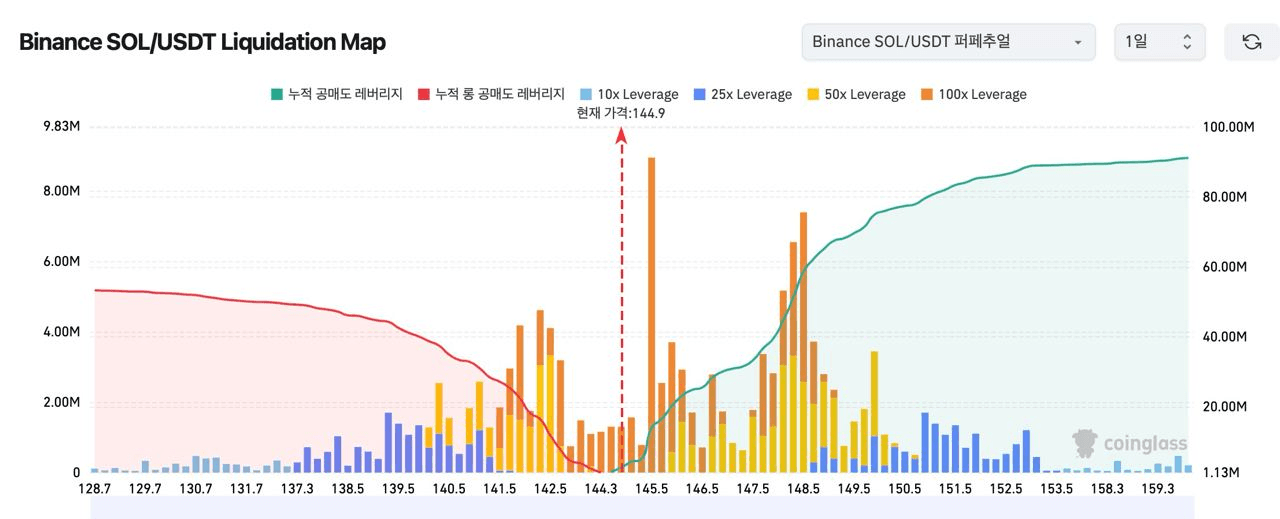Click the 현재 가격:144.9 label
Image resolution: width=1280 pixels, height=519 pixels.
[x=621, y=113]
